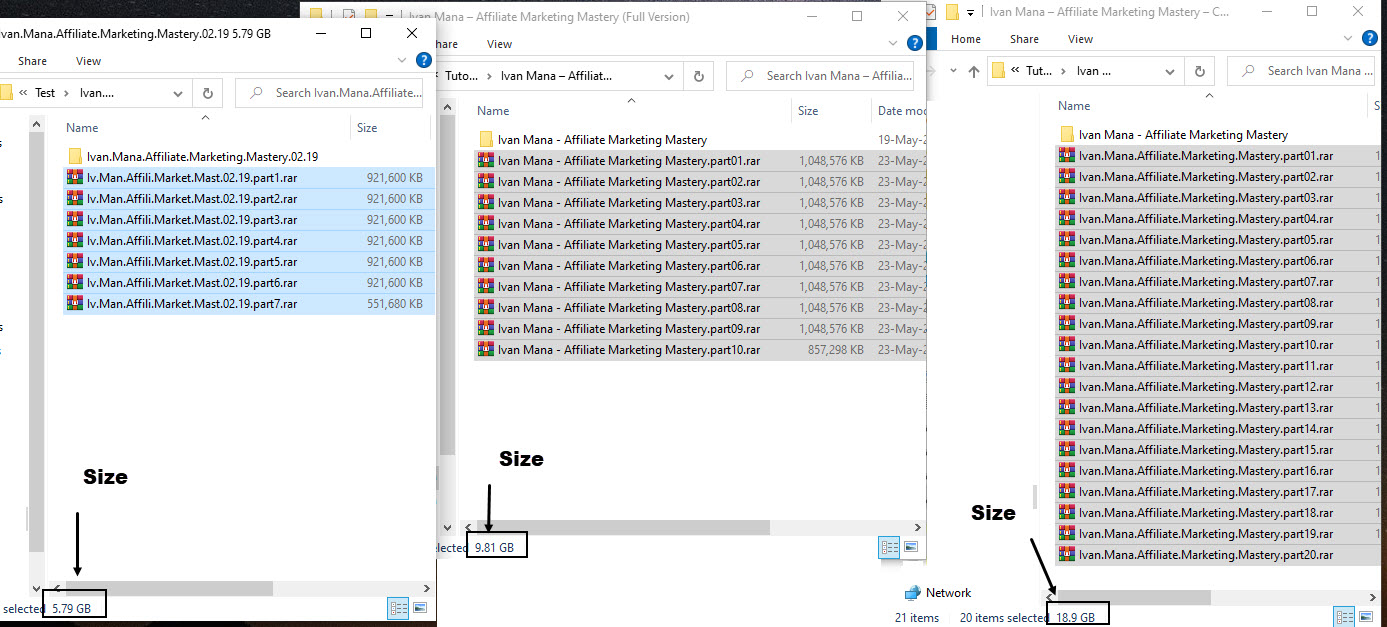
Task: Click the RAR icon of Ivan.Mana.Affiliate.Marketing.Mastery.part14.rar
Action: 1067,429
